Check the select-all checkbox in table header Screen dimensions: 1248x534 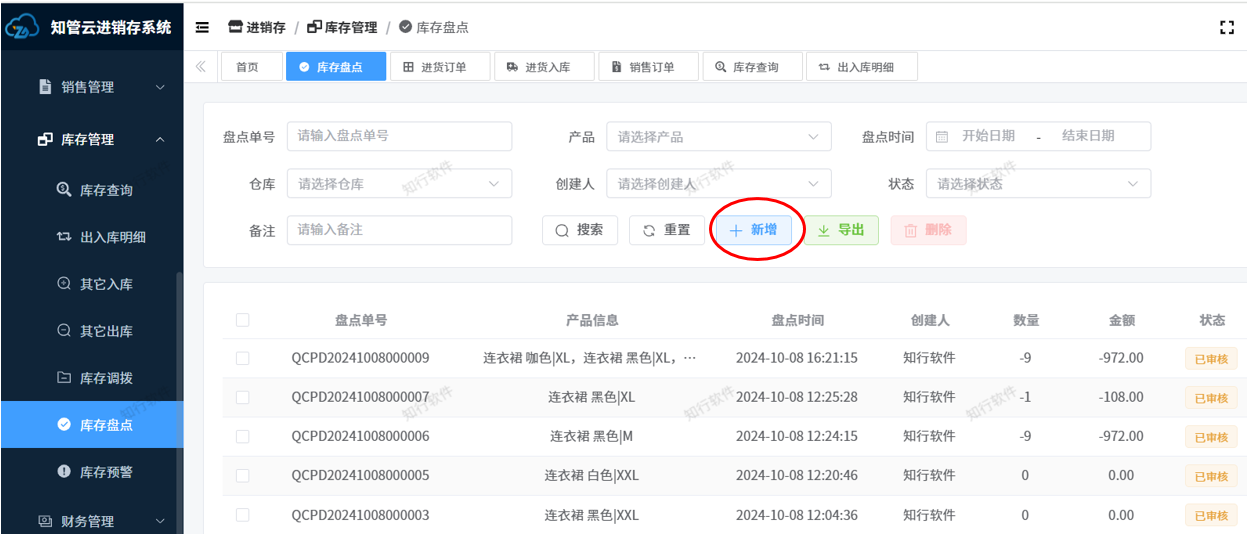(242, 320)
